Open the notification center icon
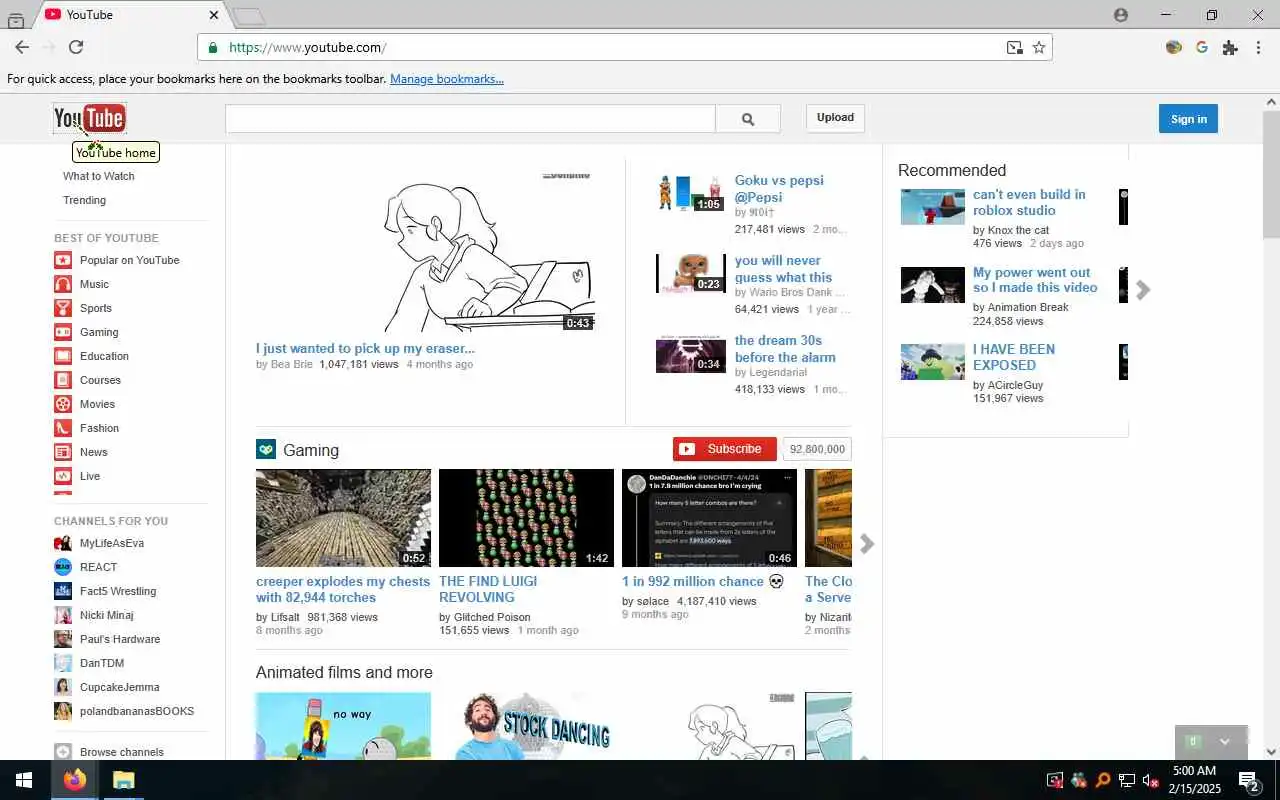 (1249, 780)
